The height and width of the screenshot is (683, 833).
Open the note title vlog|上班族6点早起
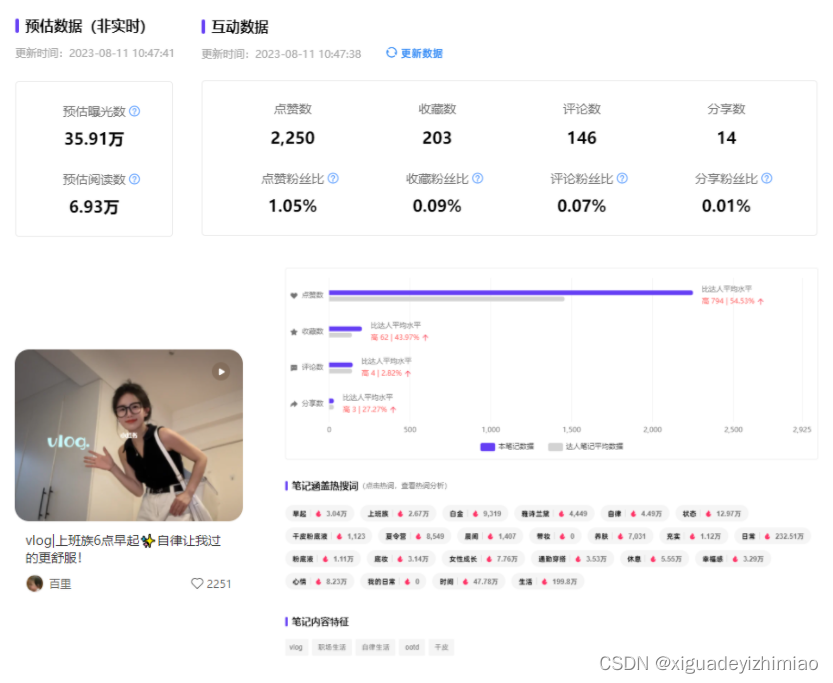coord(123,549)
